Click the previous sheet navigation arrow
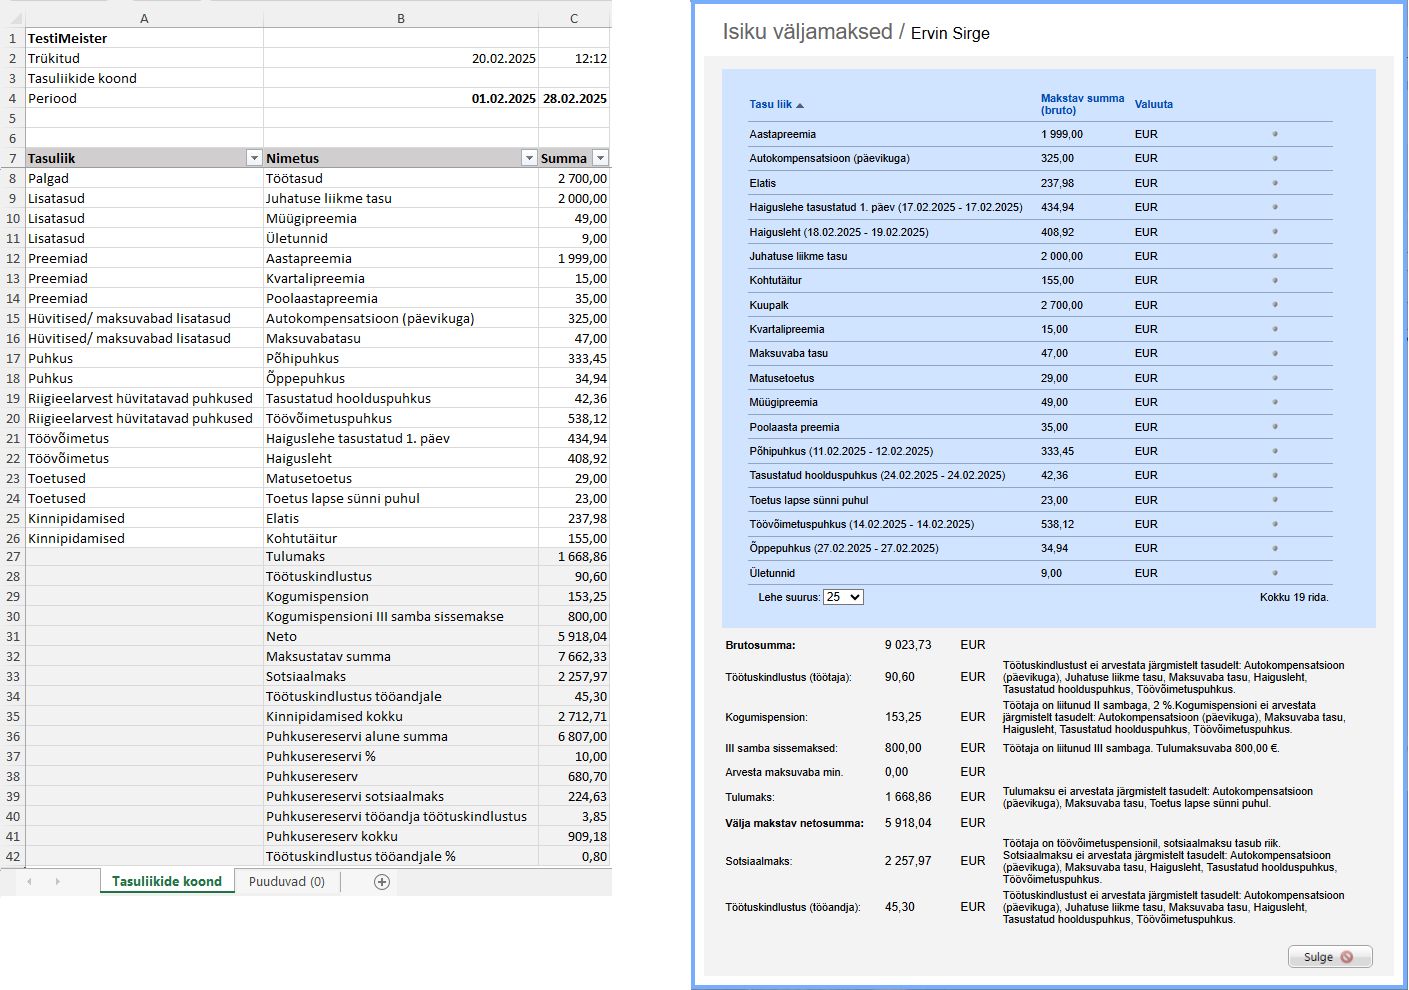1409x990 pixels. pyautogui.click(x=30, y=881)
